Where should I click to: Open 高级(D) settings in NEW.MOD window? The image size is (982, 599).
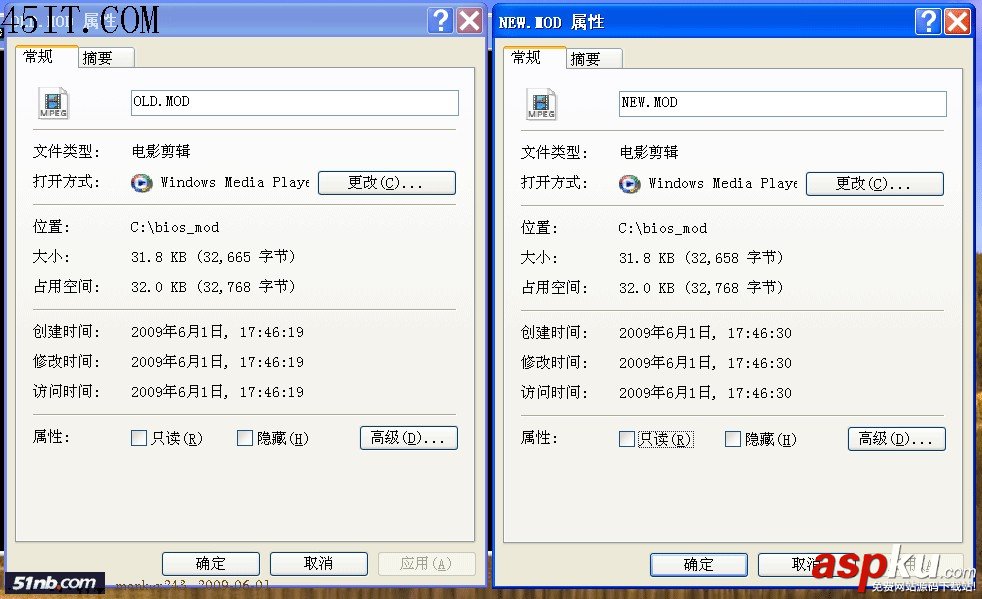tap(896, 439)
